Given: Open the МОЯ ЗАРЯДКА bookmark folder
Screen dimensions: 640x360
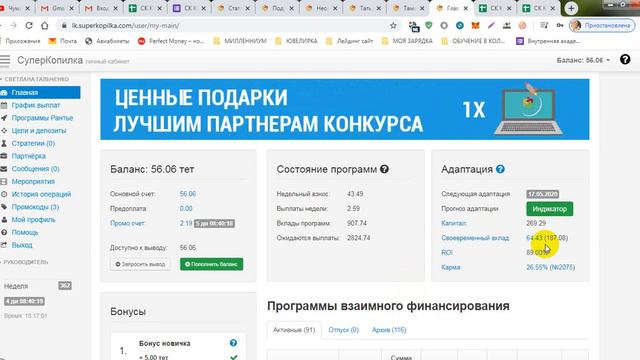Looking at the screenshot, I should [x=407, y=41].
